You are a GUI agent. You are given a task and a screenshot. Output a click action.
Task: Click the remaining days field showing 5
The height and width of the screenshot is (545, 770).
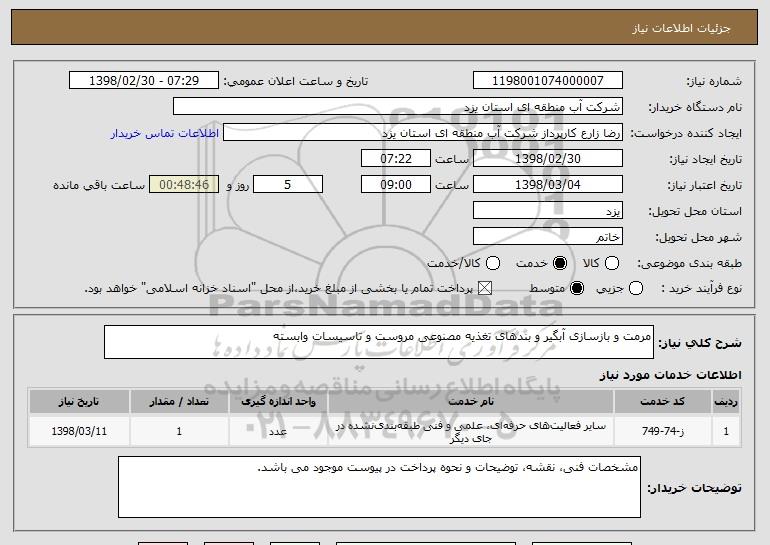click(x=288, y=185)
